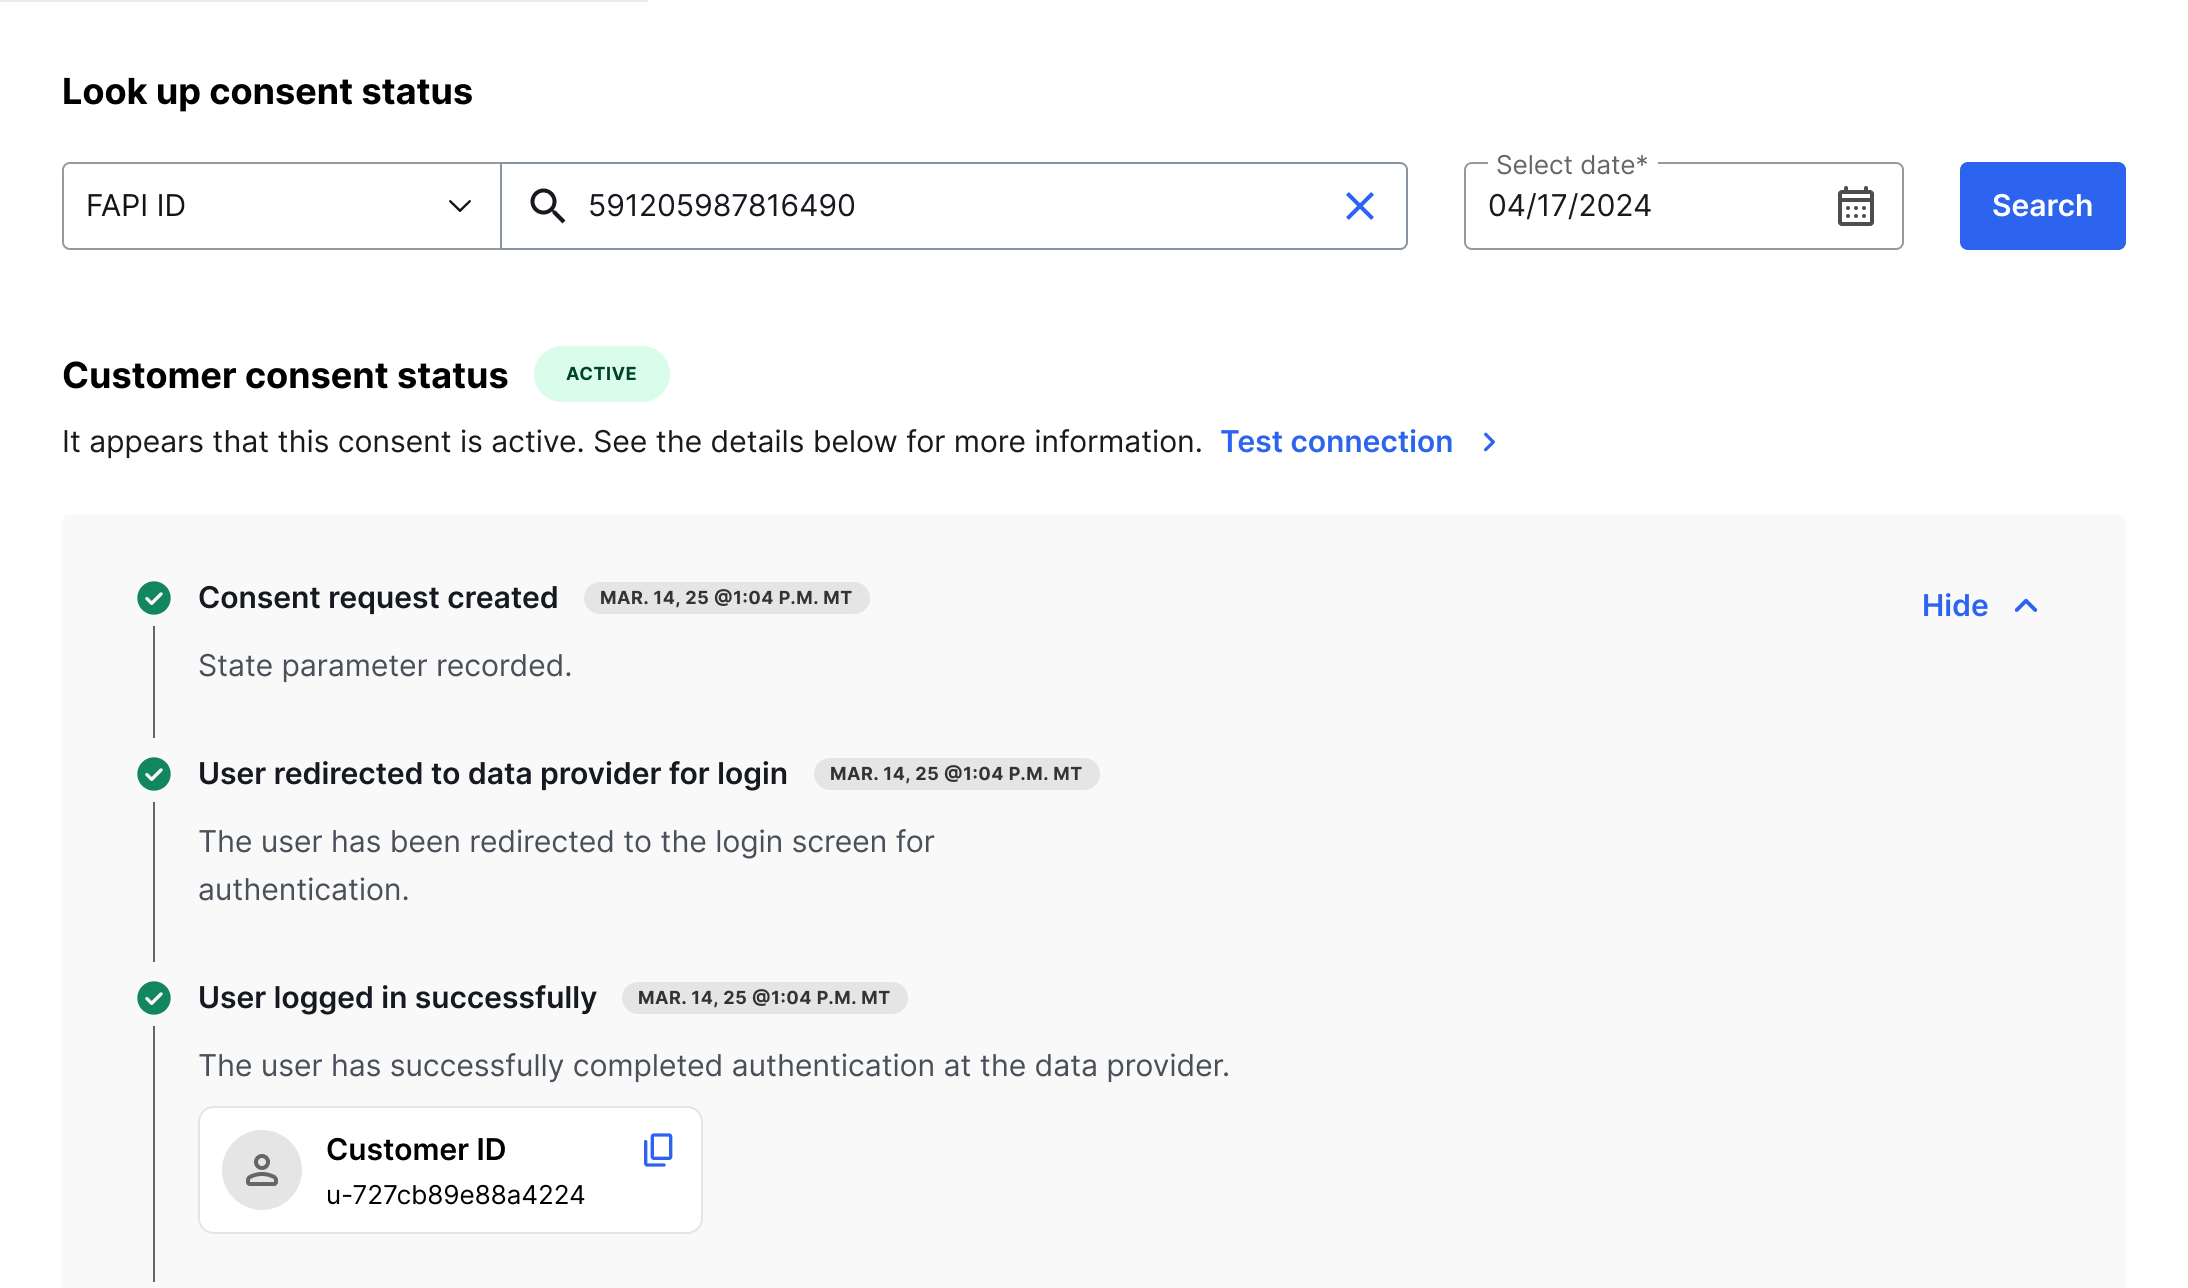Click green checkmark beside Consent request created

pyautogui.click(x=154, y=598)
